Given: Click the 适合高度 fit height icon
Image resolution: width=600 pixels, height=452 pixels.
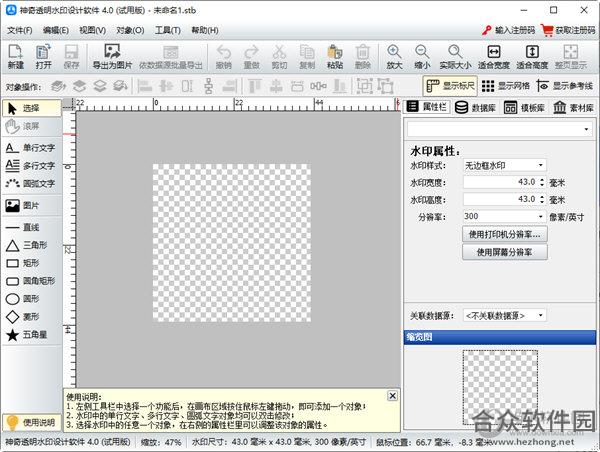Looking at the screenshot, I should pos(532,57).
